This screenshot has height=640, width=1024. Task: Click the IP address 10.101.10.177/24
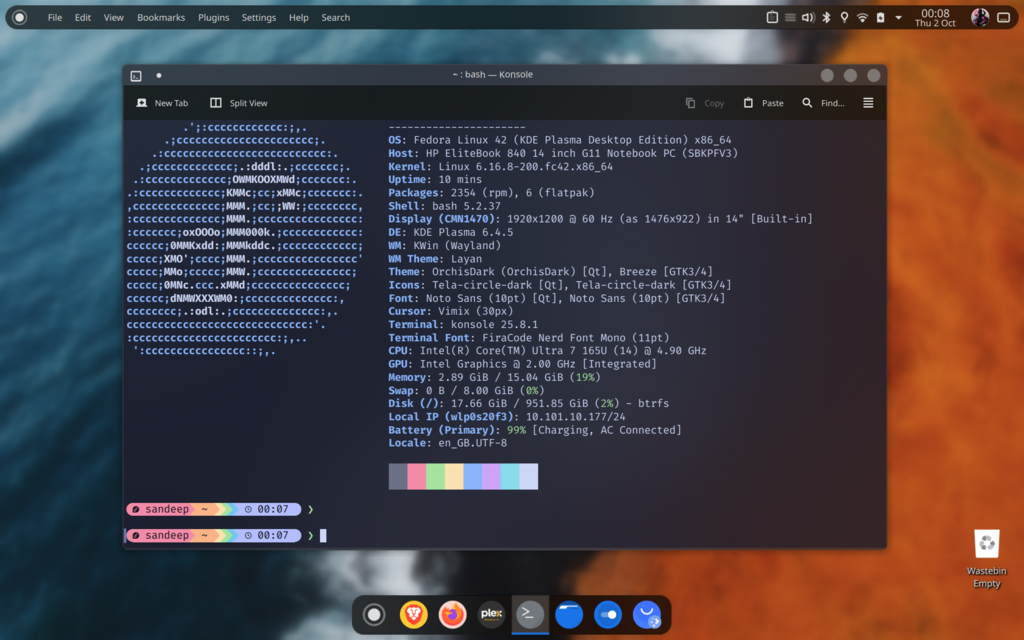click(x=575, y=417)
